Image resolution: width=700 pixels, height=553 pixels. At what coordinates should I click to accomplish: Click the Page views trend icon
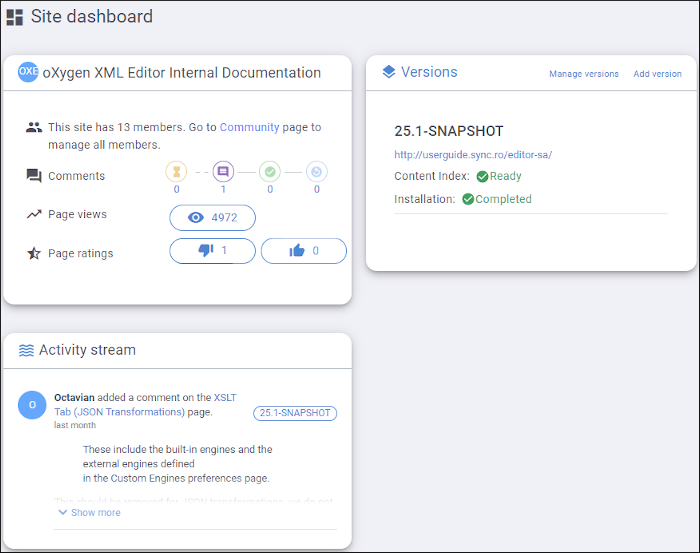[34, 214]
